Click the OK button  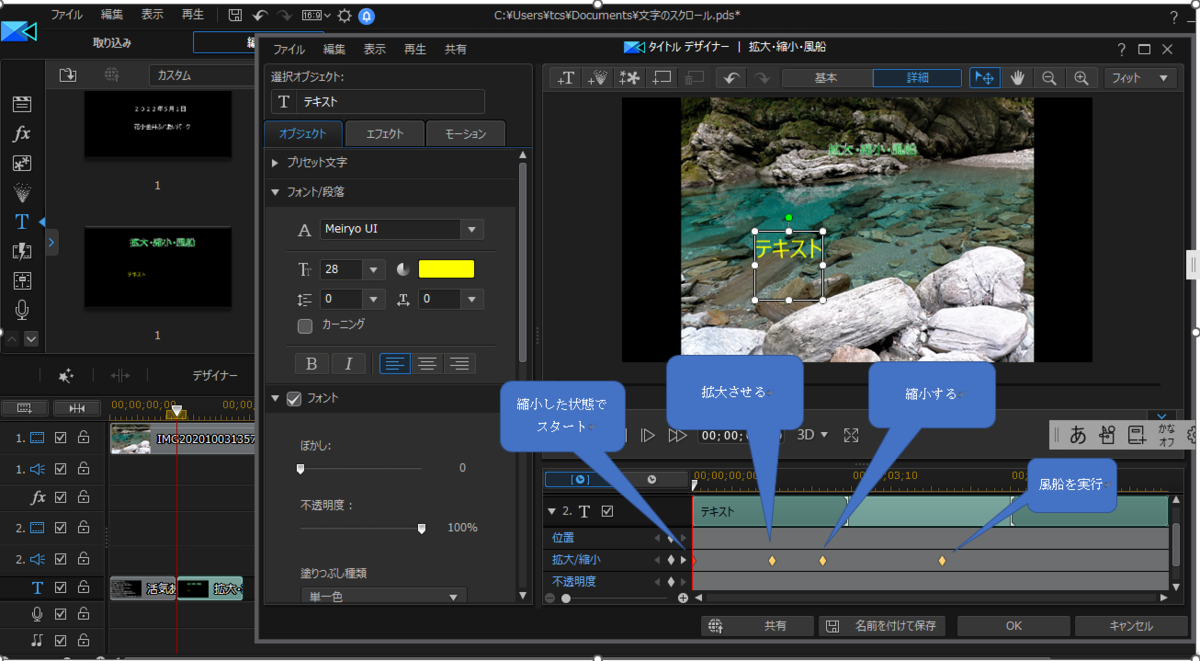pos(1013,626)
